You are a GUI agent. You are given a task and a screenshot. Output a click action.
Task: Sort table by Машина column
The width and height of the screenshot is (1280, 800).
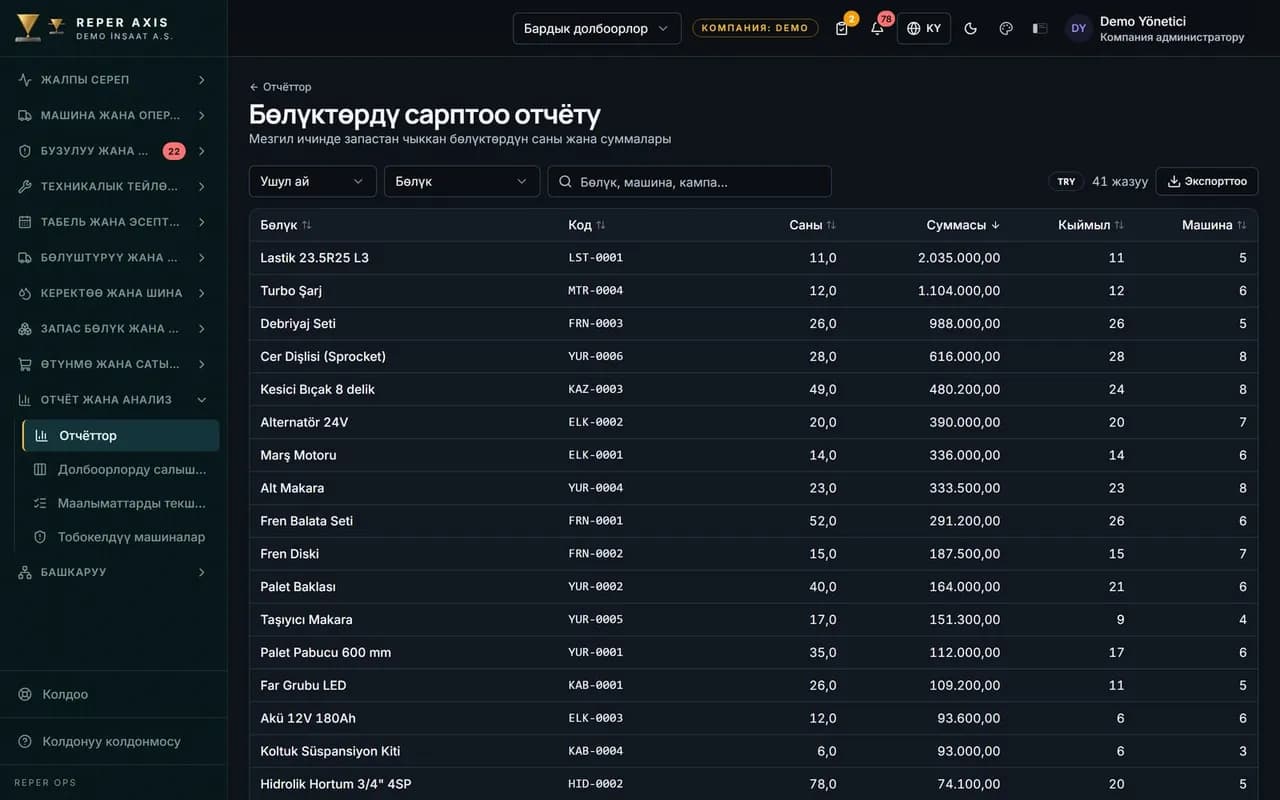[x=1214, y=225]
